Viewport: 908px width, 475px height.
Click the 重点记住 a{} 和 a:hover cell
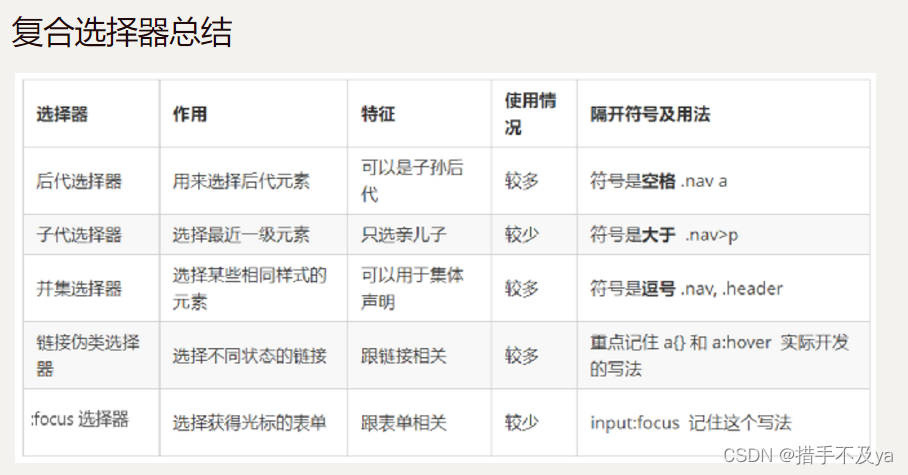(723, 355)
